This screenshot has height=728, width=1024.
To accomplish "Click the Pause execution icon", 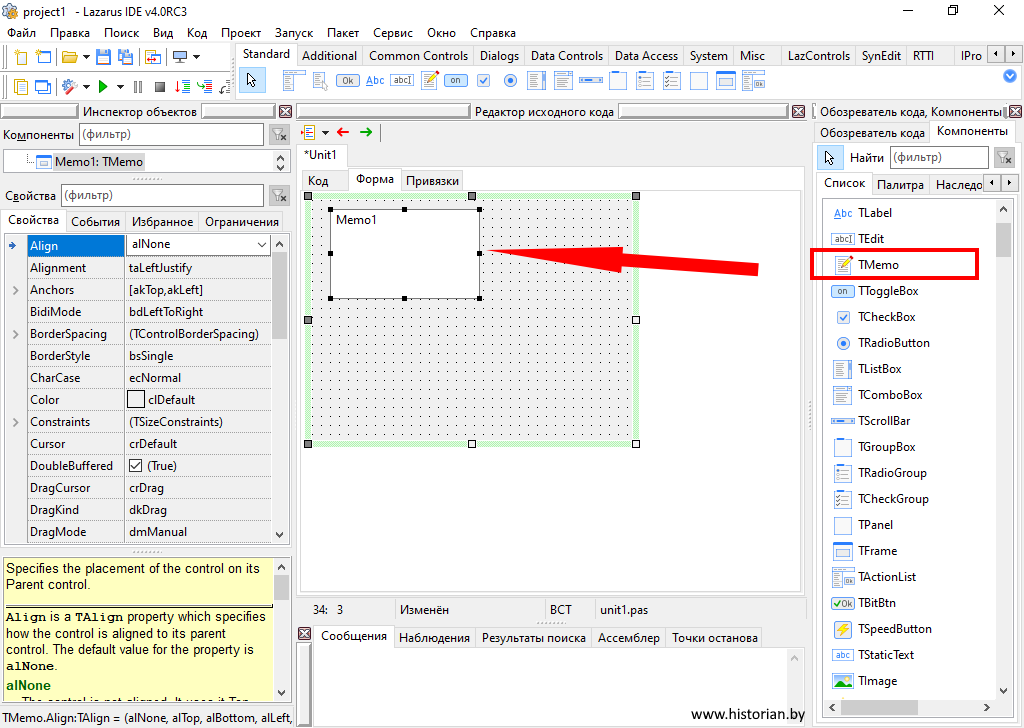I will (138, 87).
